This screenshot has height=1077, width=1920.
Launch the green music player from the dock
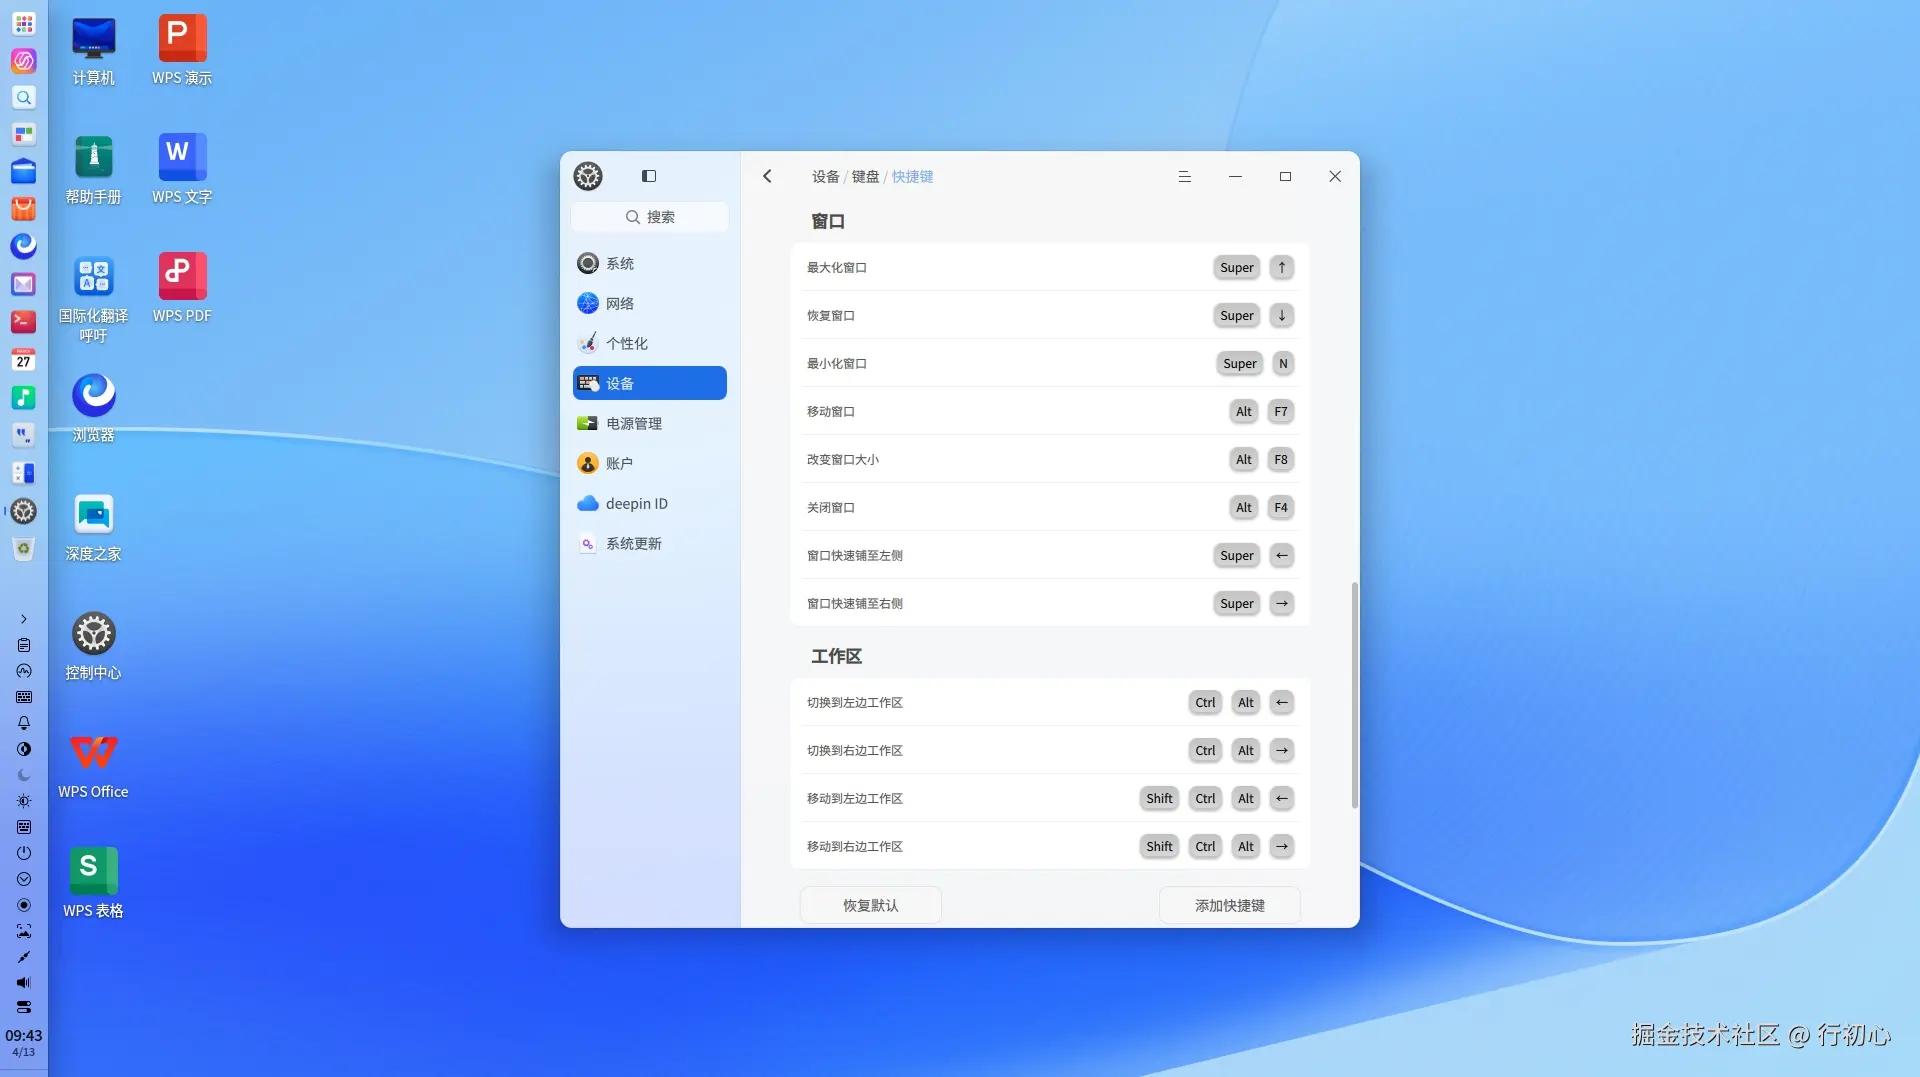[24, 397]
